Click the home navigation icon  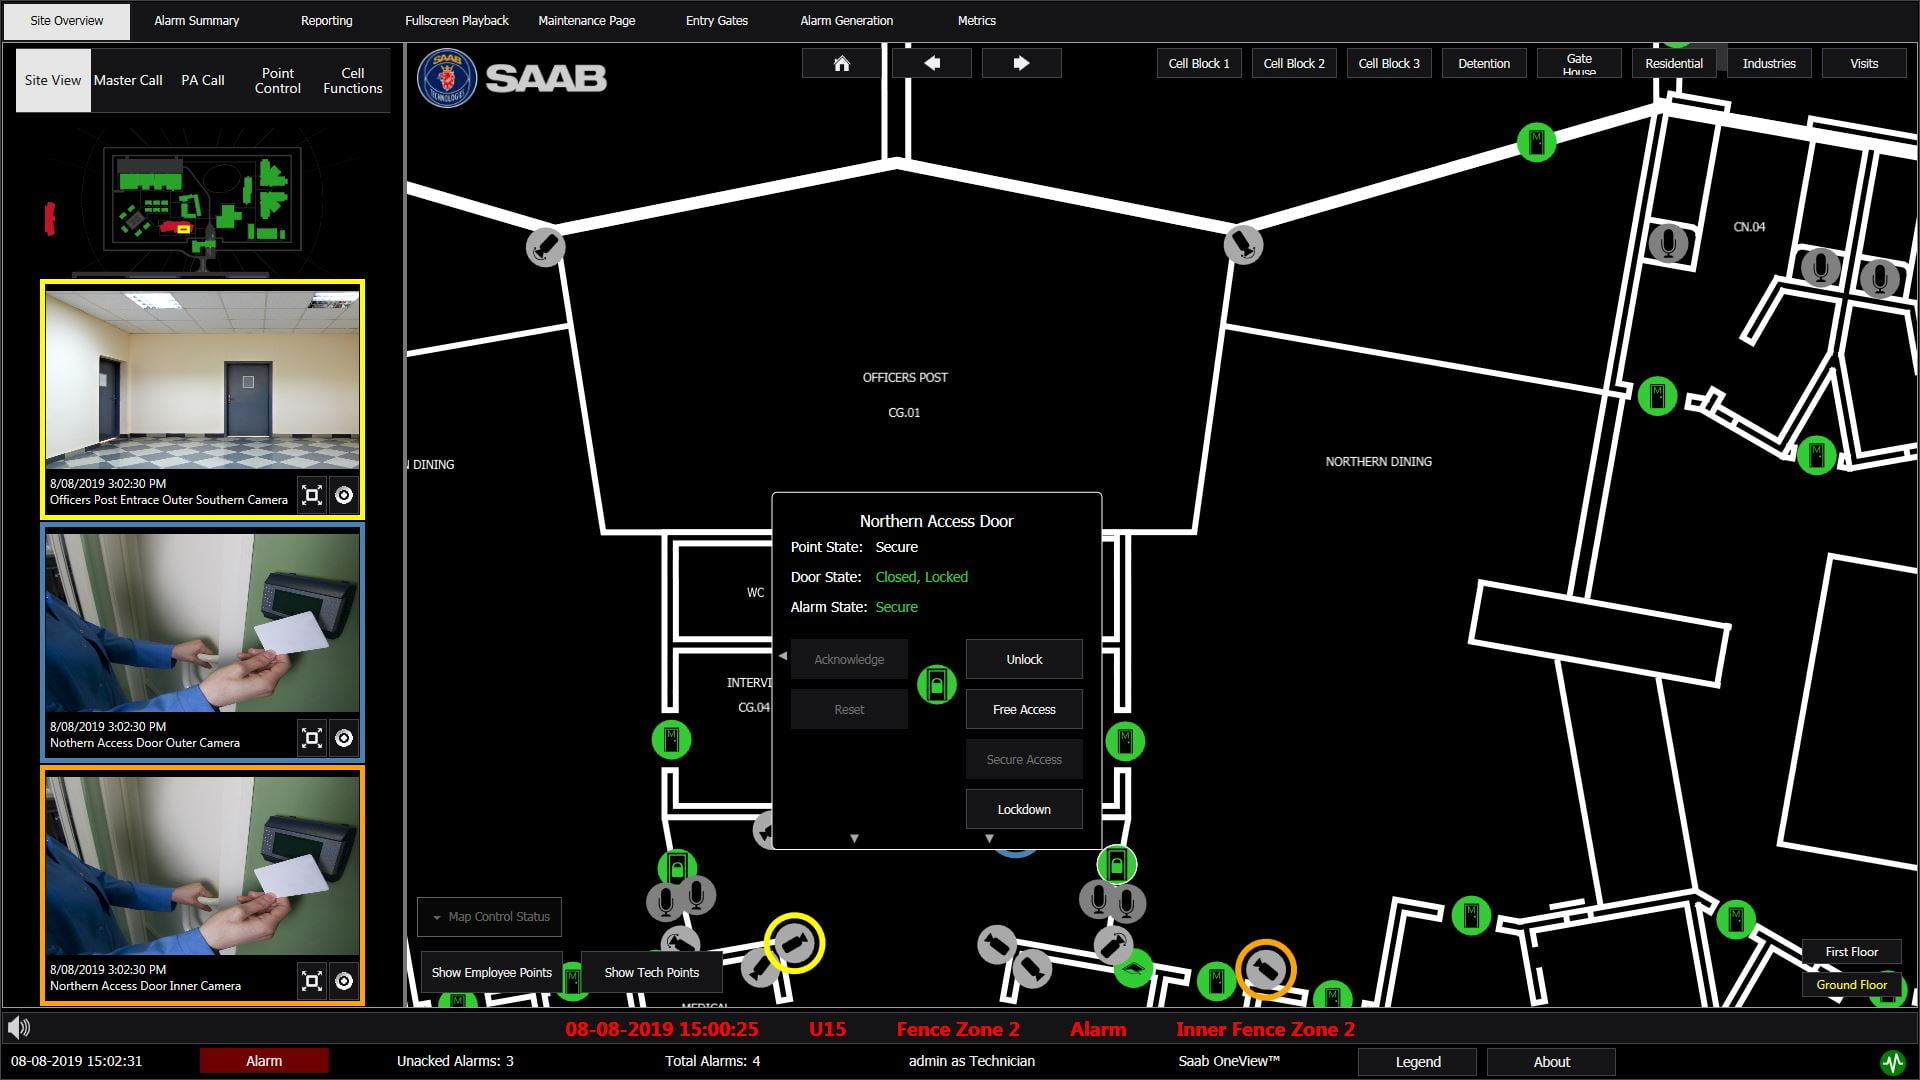[841, 64]
